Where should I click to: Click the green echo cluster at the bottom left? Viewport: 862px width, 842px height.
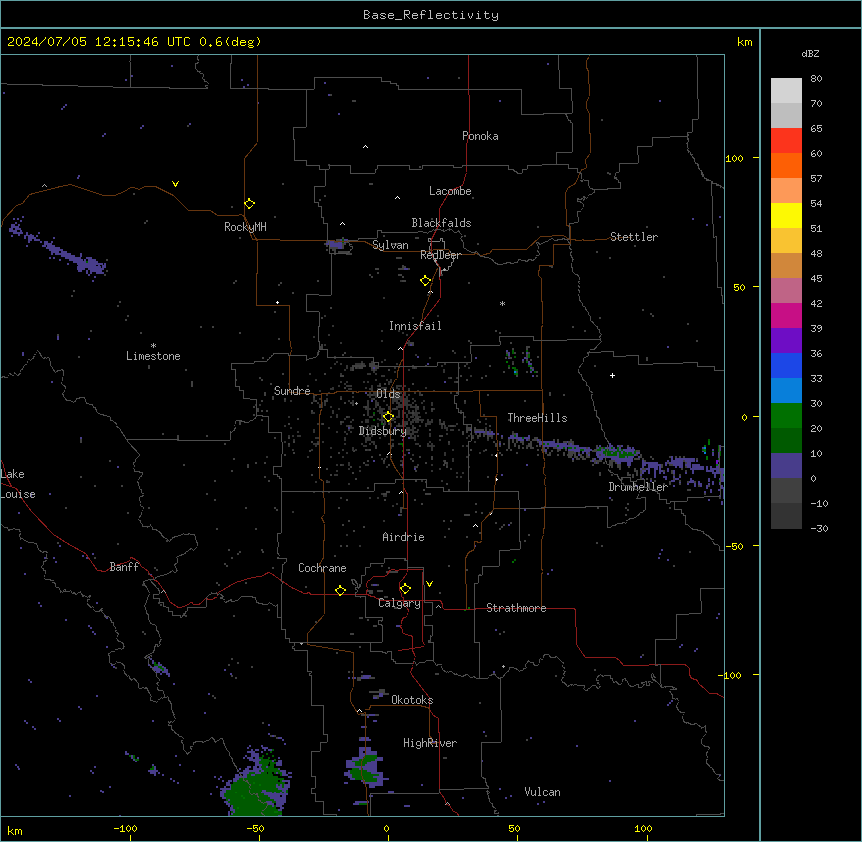click(256, 783)
